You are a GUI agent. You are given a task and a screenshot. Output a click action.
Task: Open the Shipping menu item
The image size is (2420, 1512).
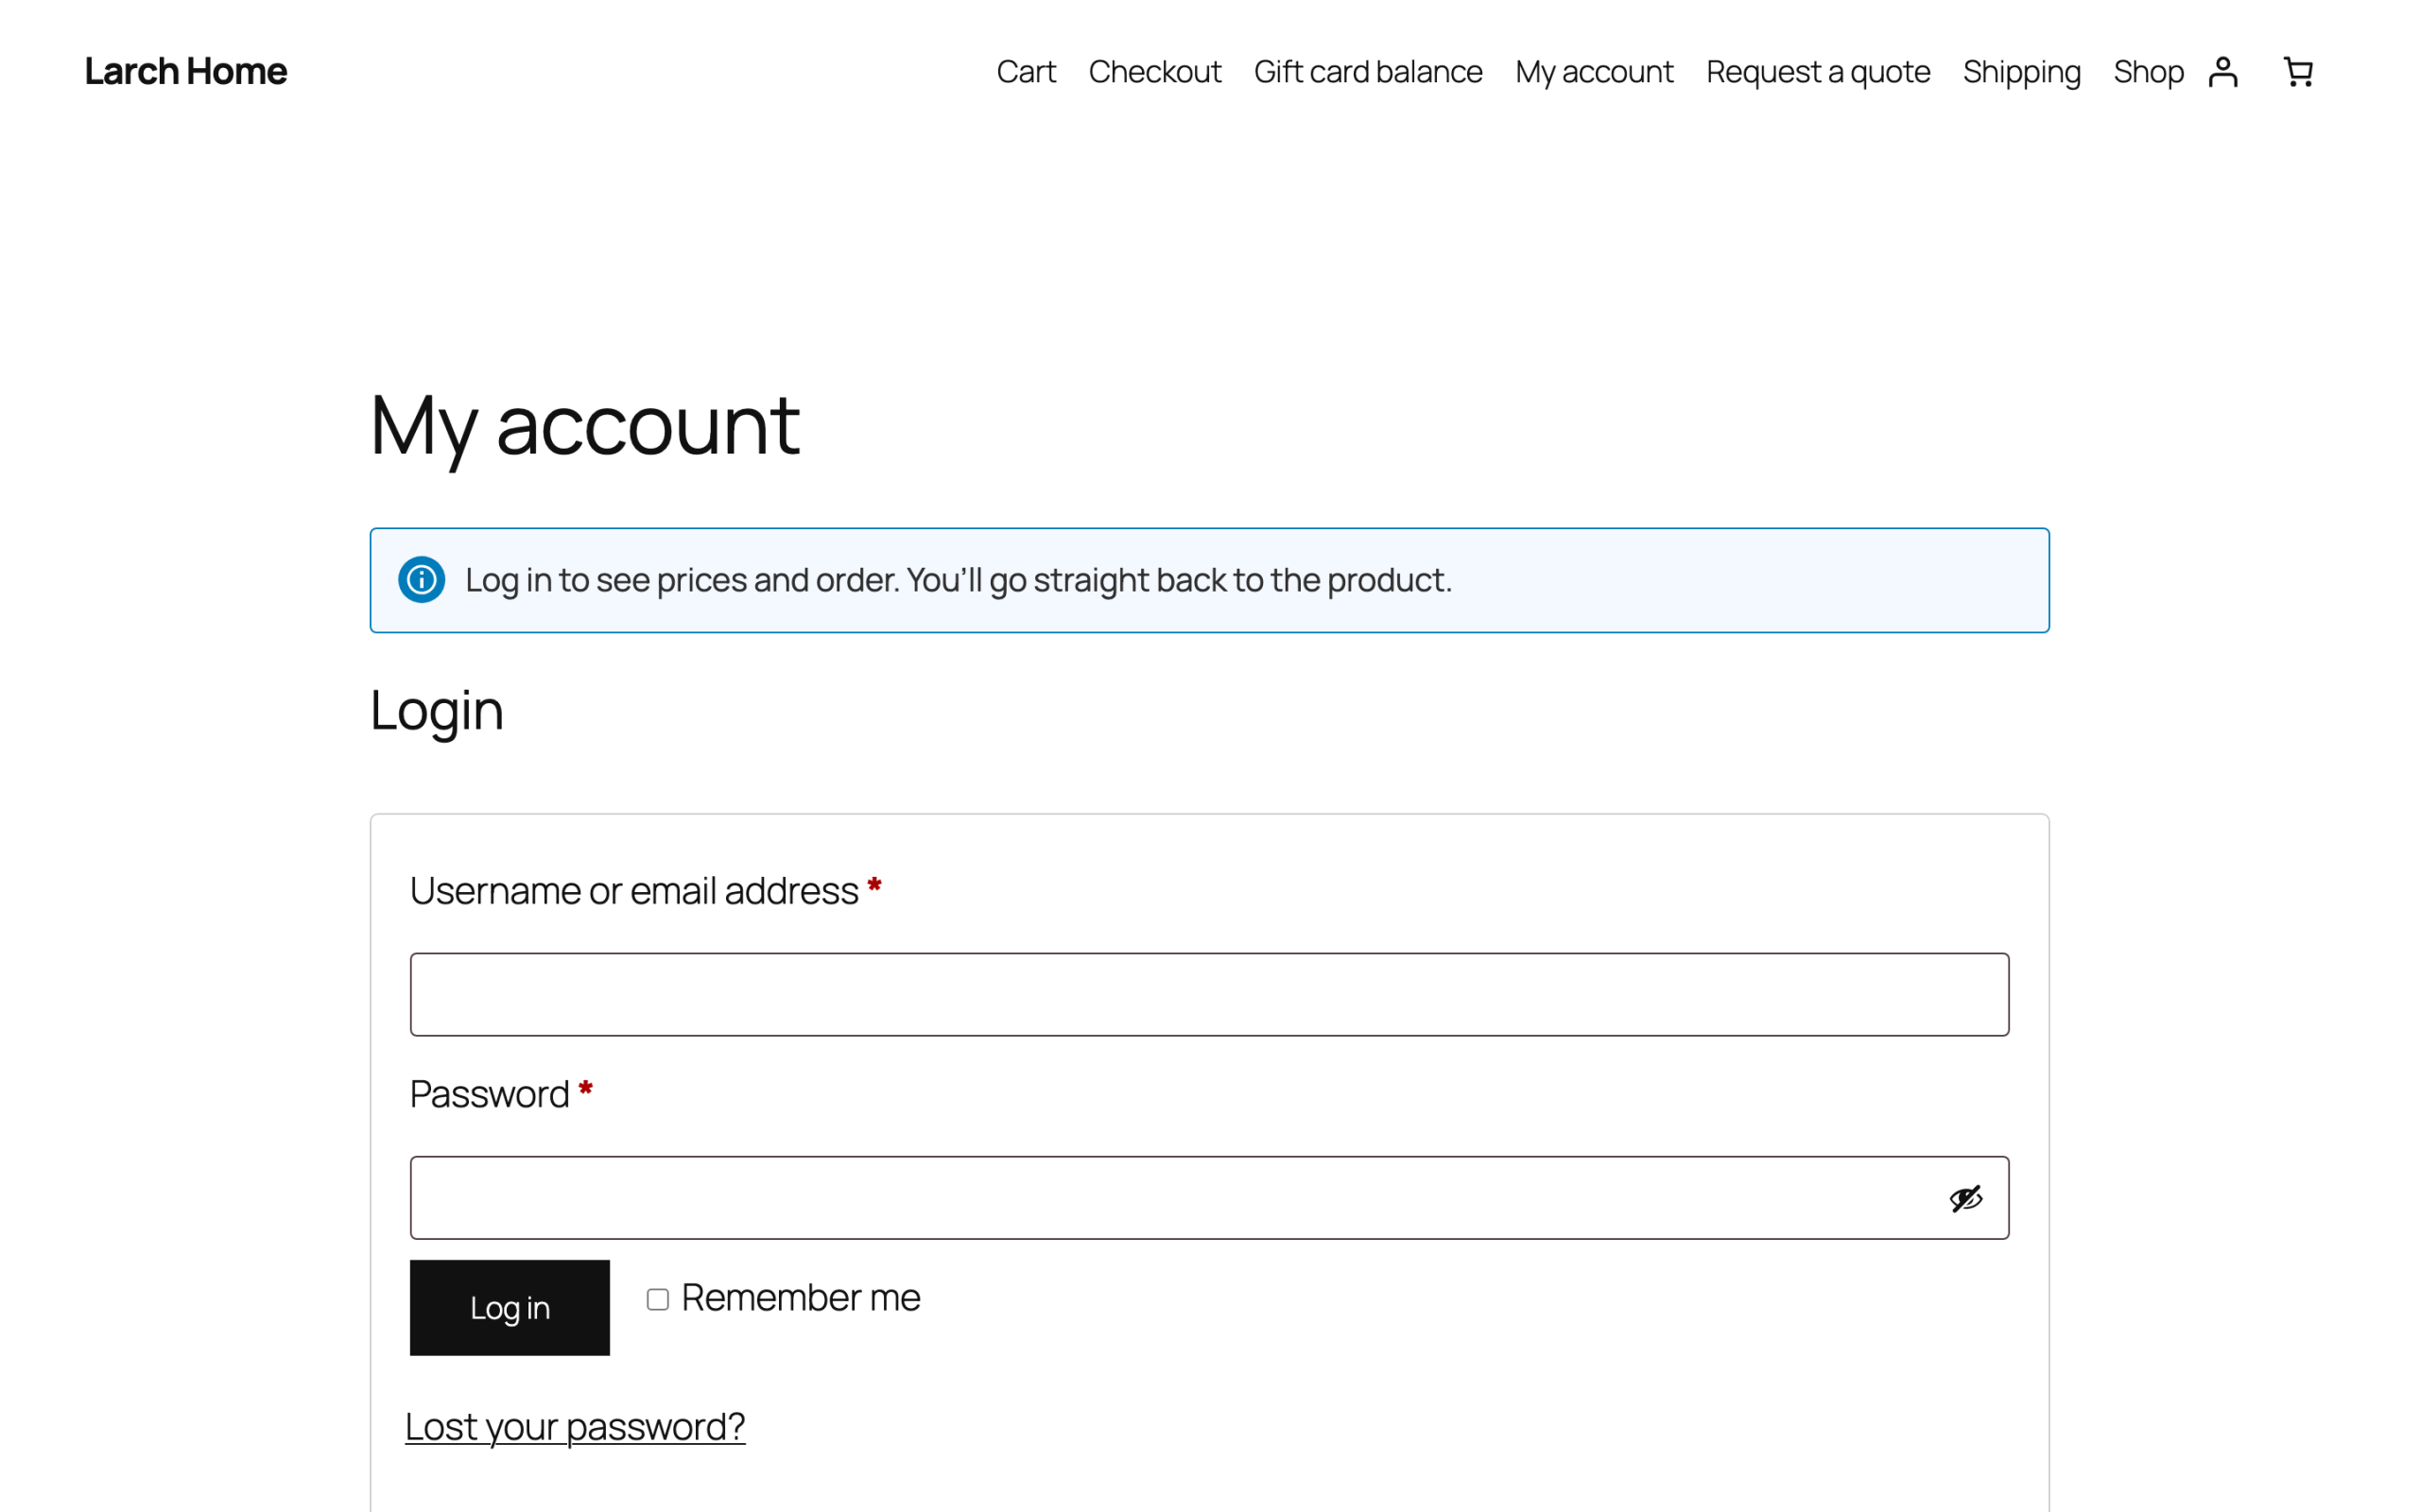point(2021,72)
